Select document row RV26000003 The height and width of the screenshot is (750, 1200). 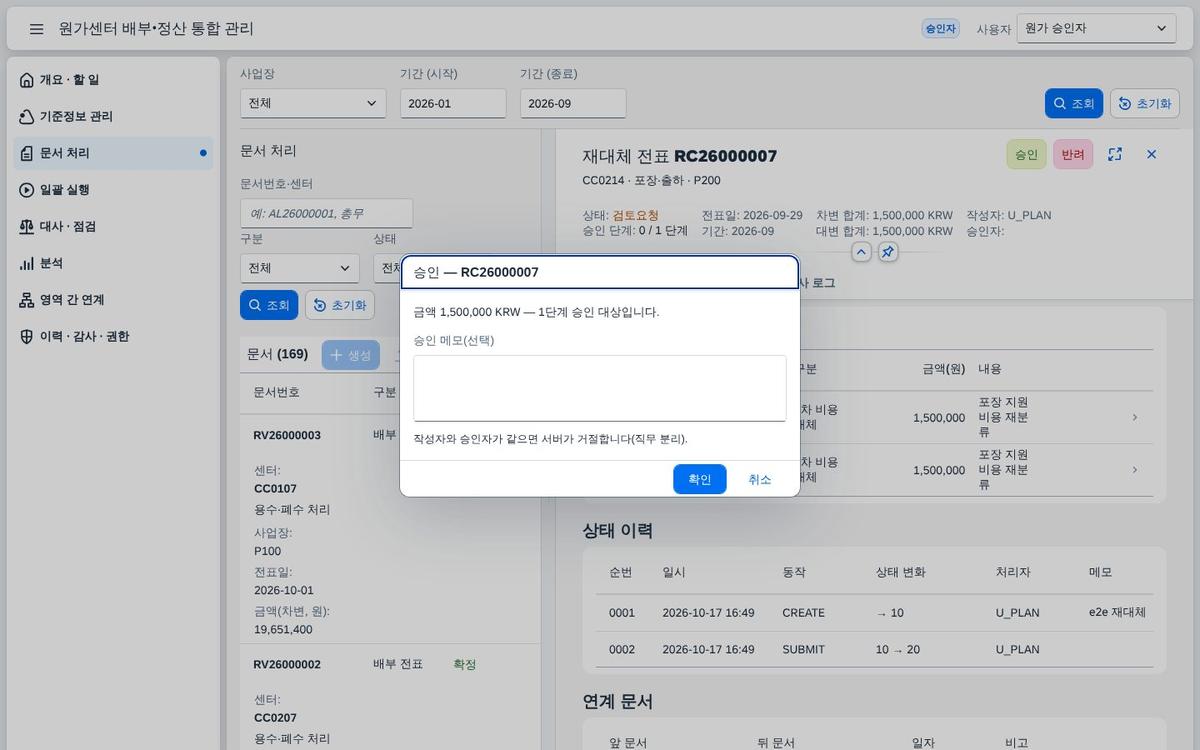pos(390,530)
